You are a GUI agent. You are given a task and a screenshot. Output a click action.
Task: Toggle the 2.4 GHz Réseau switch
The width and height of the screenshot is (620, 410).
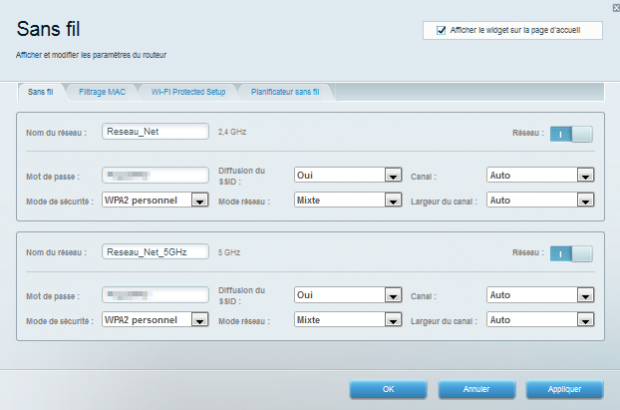(570, 133)
